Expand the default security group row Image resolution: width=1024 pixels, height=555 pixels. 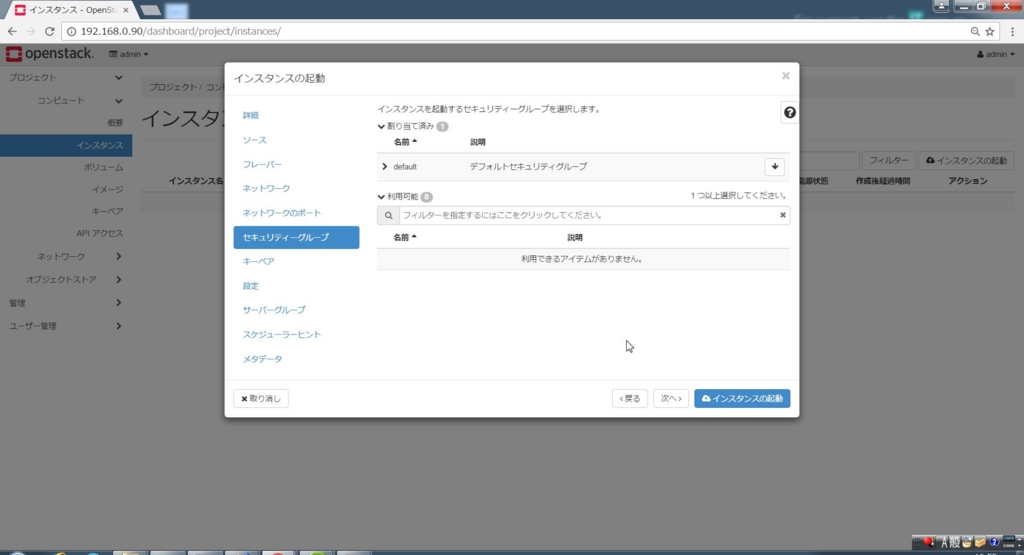pyautogui.click(x=385, y=166)
